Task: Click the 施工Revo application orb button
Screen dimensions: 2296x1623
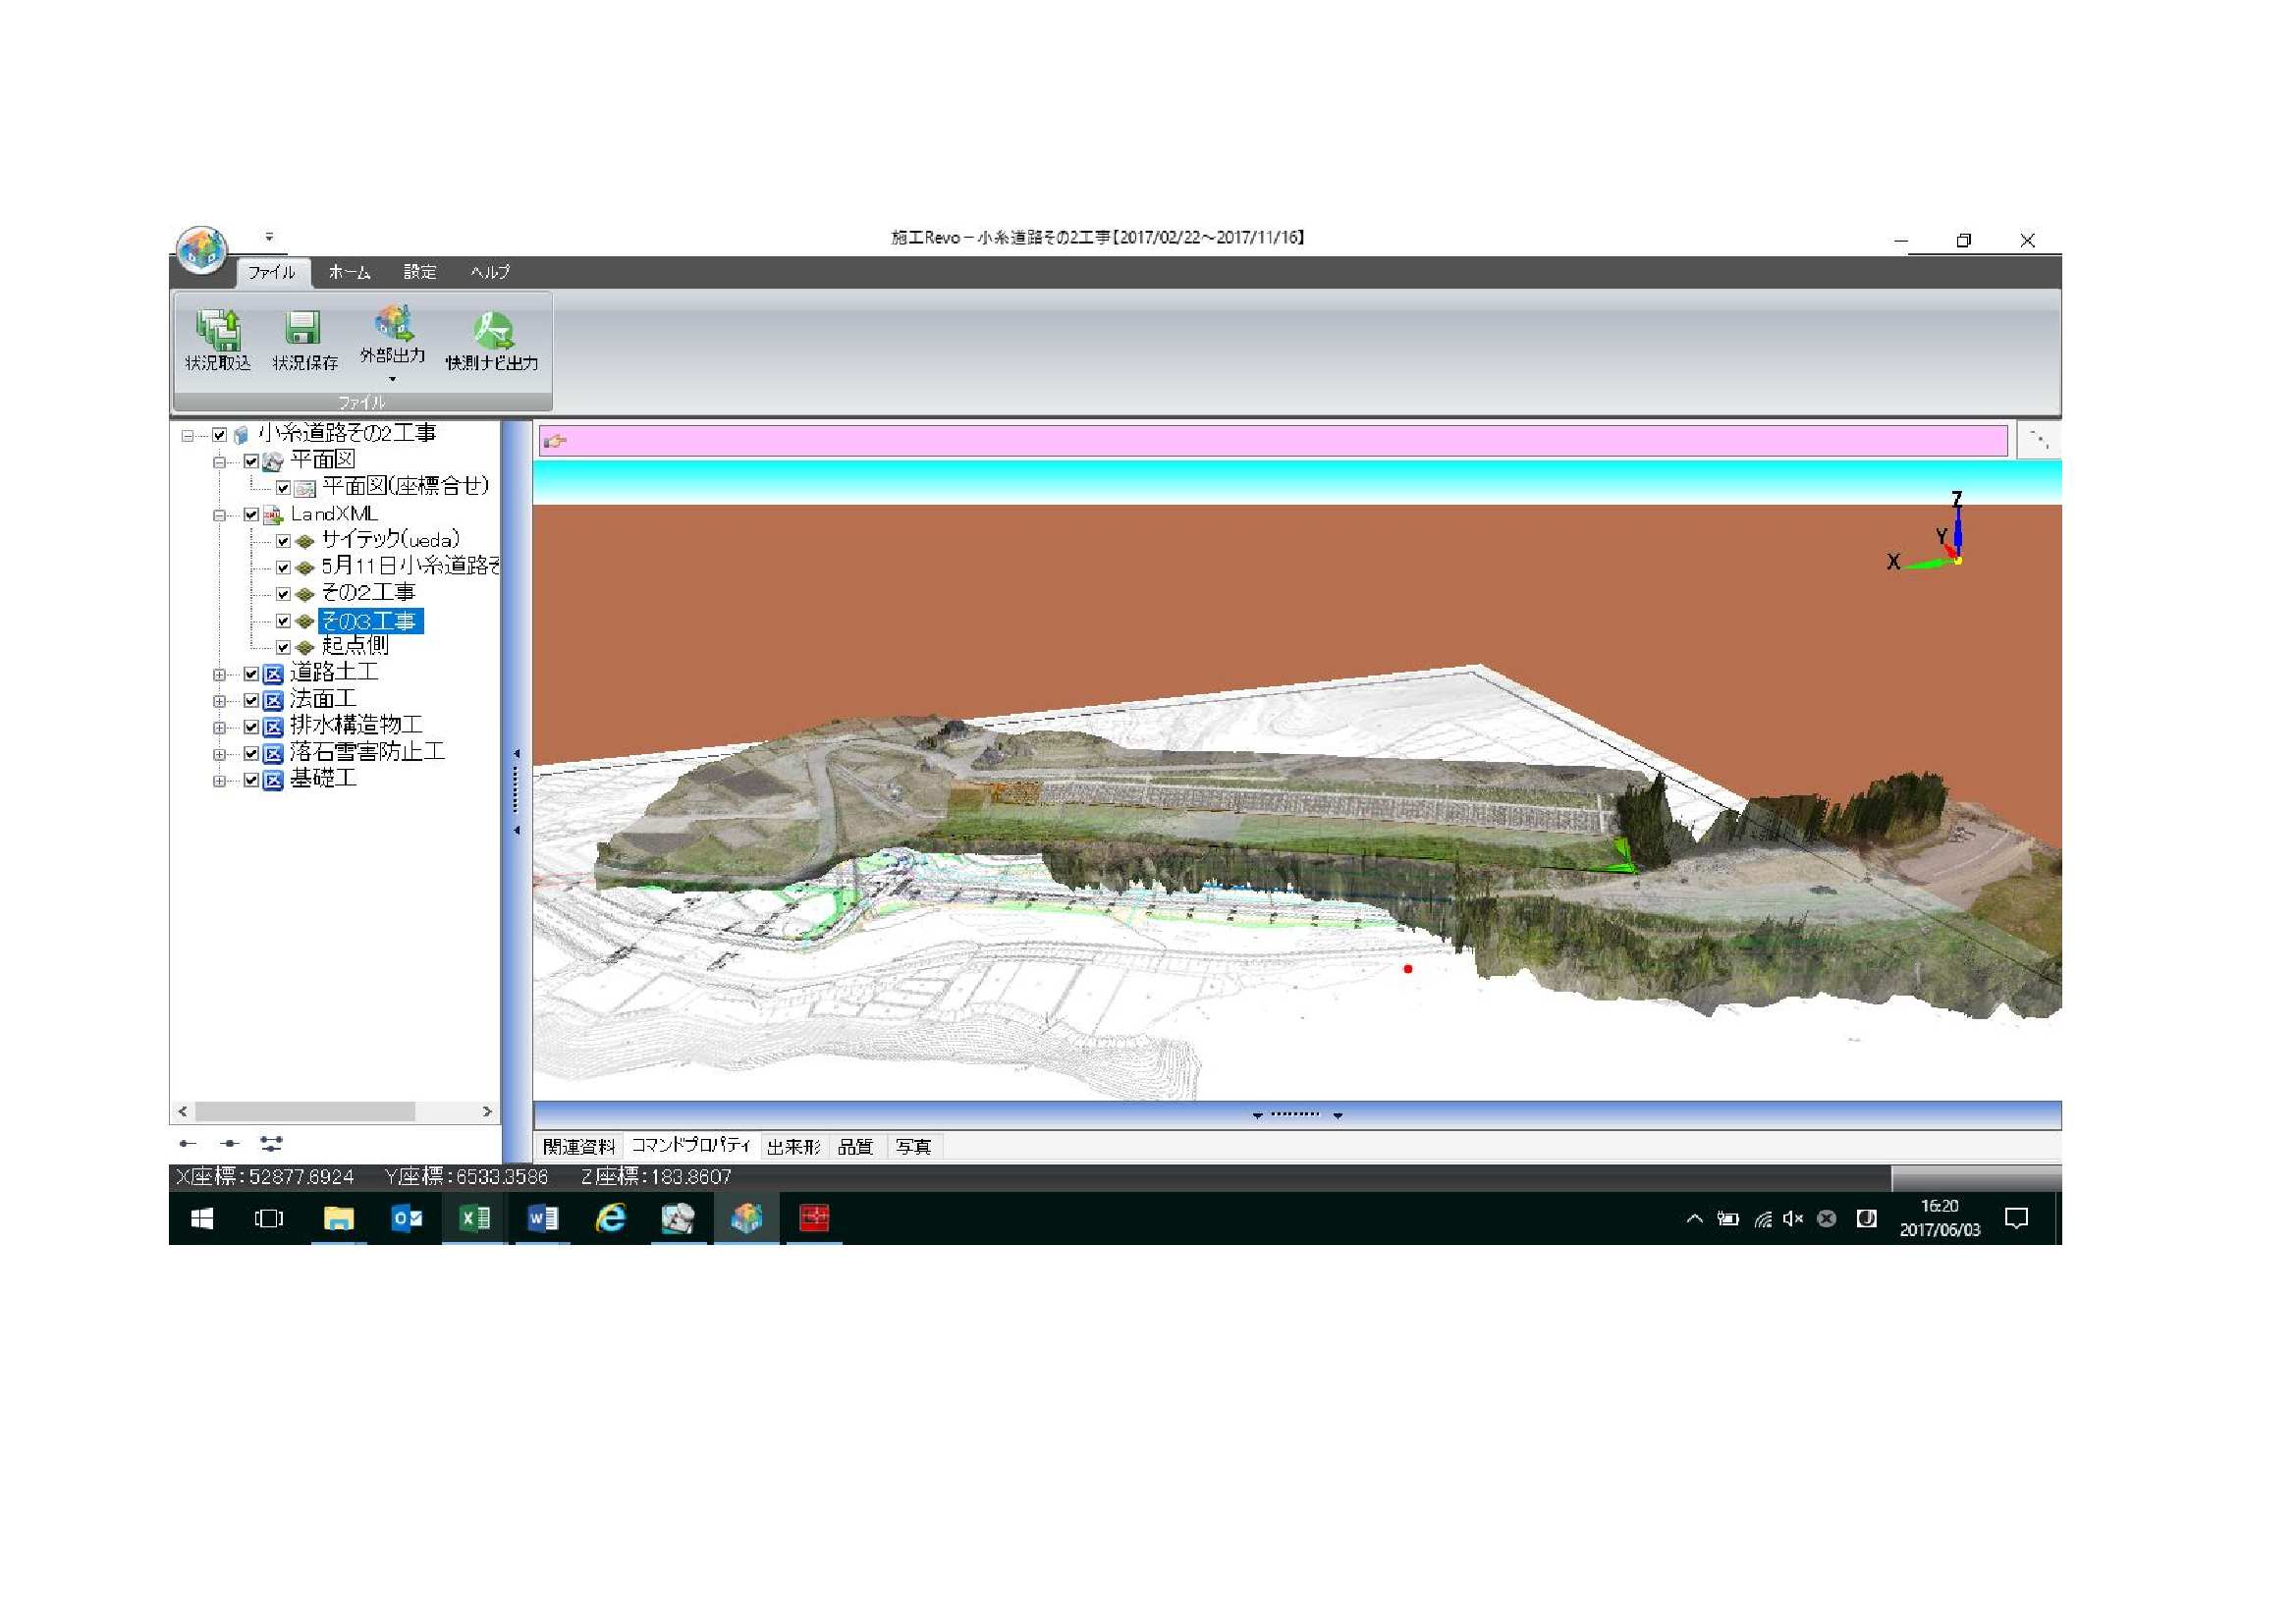Action: coord(202,250)
